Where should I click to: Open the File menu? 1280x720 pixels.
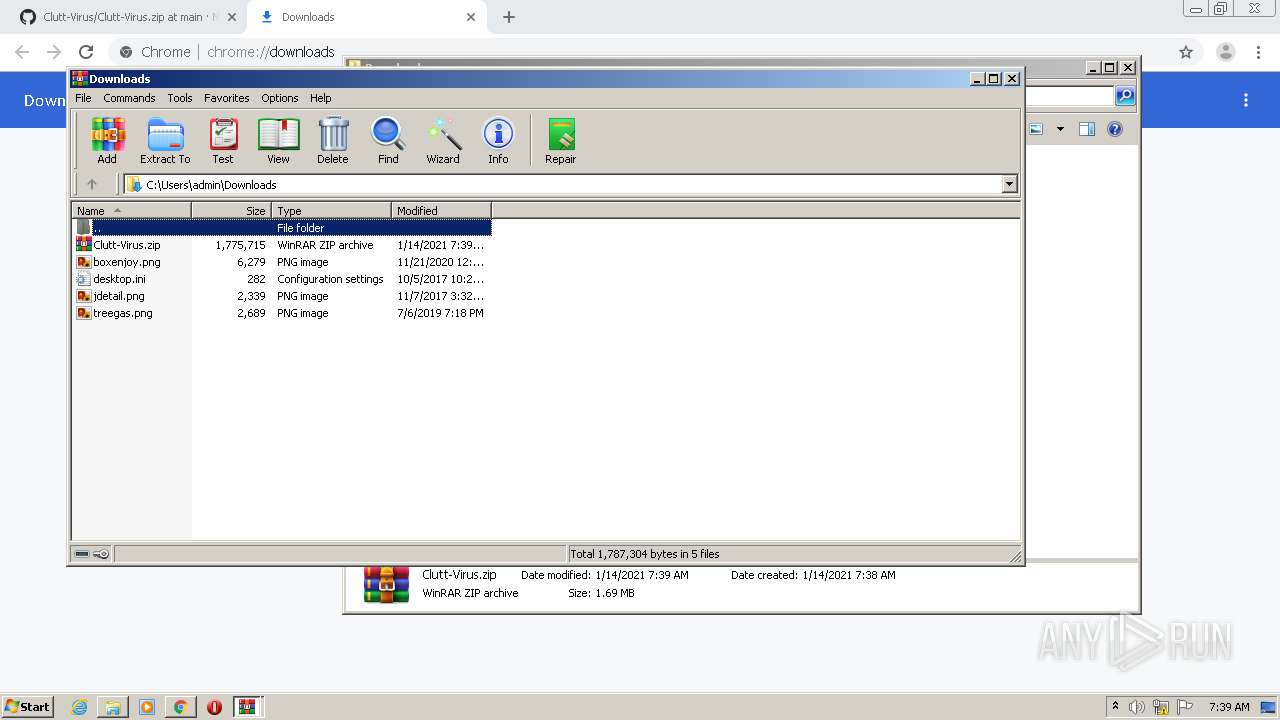(x=83, y=98)
